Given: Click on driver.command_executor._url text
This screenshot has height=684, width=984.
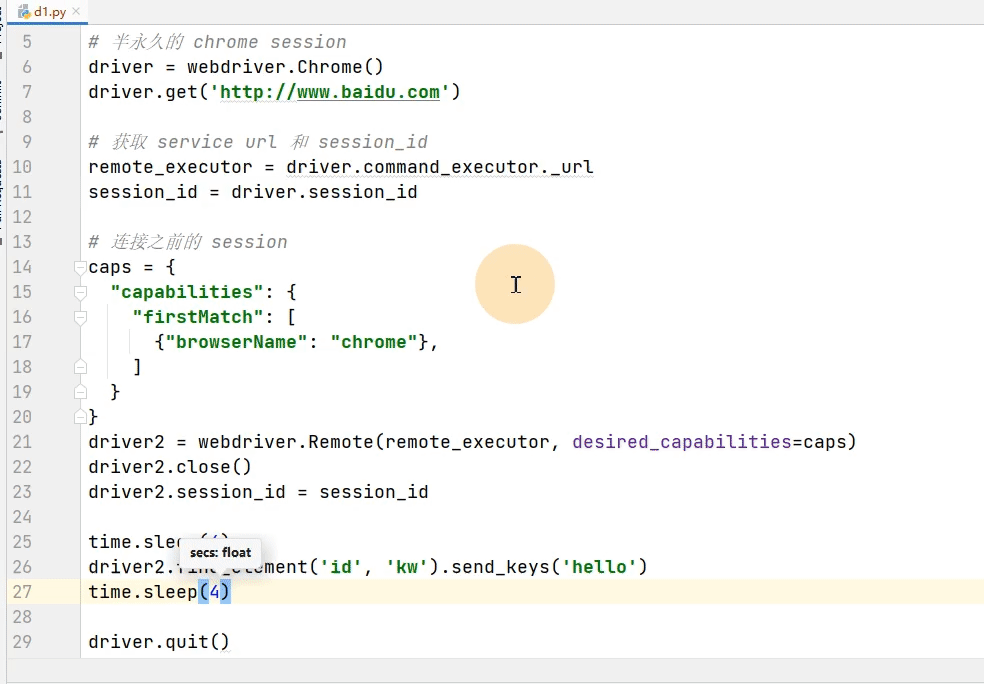Looking at the screenshot, I should pos(439,167).
